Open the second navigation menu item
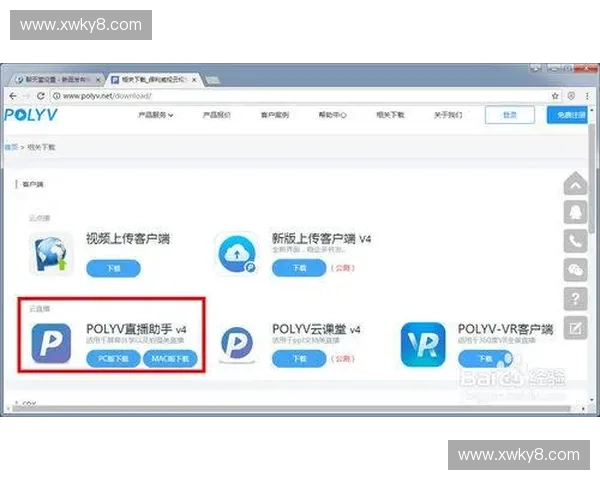The width and height of the screenshot is (600, 480). [x=217, y=115]
